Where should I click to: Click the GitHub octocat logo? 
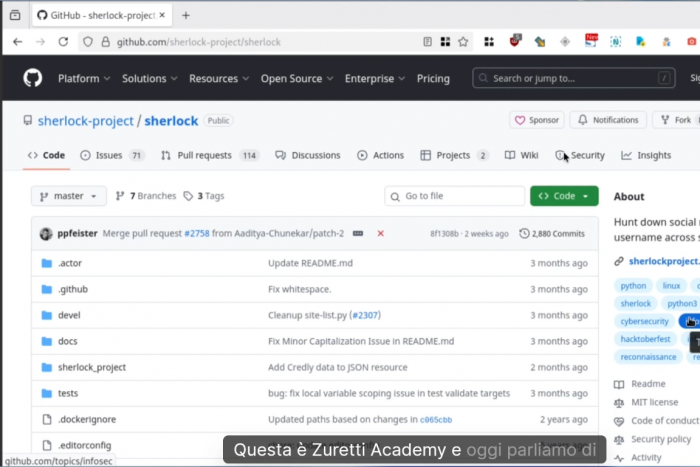point(33,78)
